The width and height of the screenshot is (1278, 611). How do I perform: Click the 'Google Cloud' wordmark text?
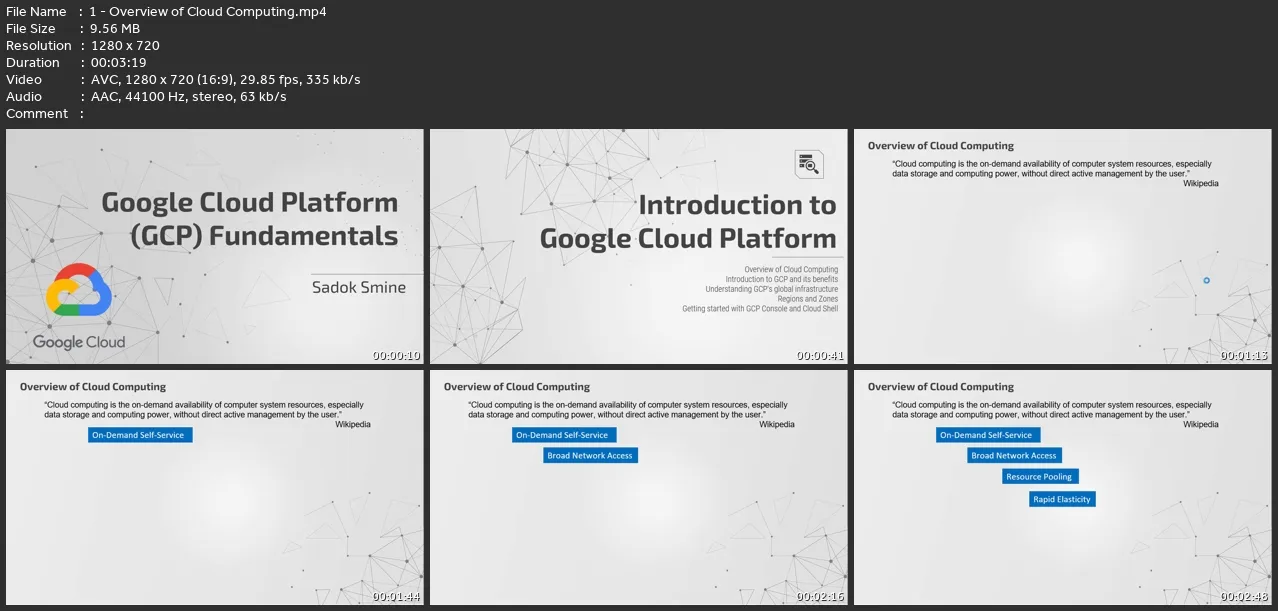pyautogui.click(x=79, y=342)
